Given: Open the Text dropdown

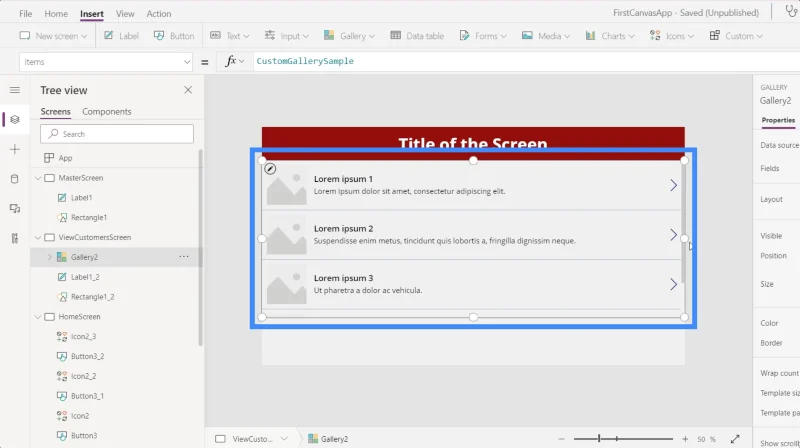Looking at the screenshot, I should 230,36.
